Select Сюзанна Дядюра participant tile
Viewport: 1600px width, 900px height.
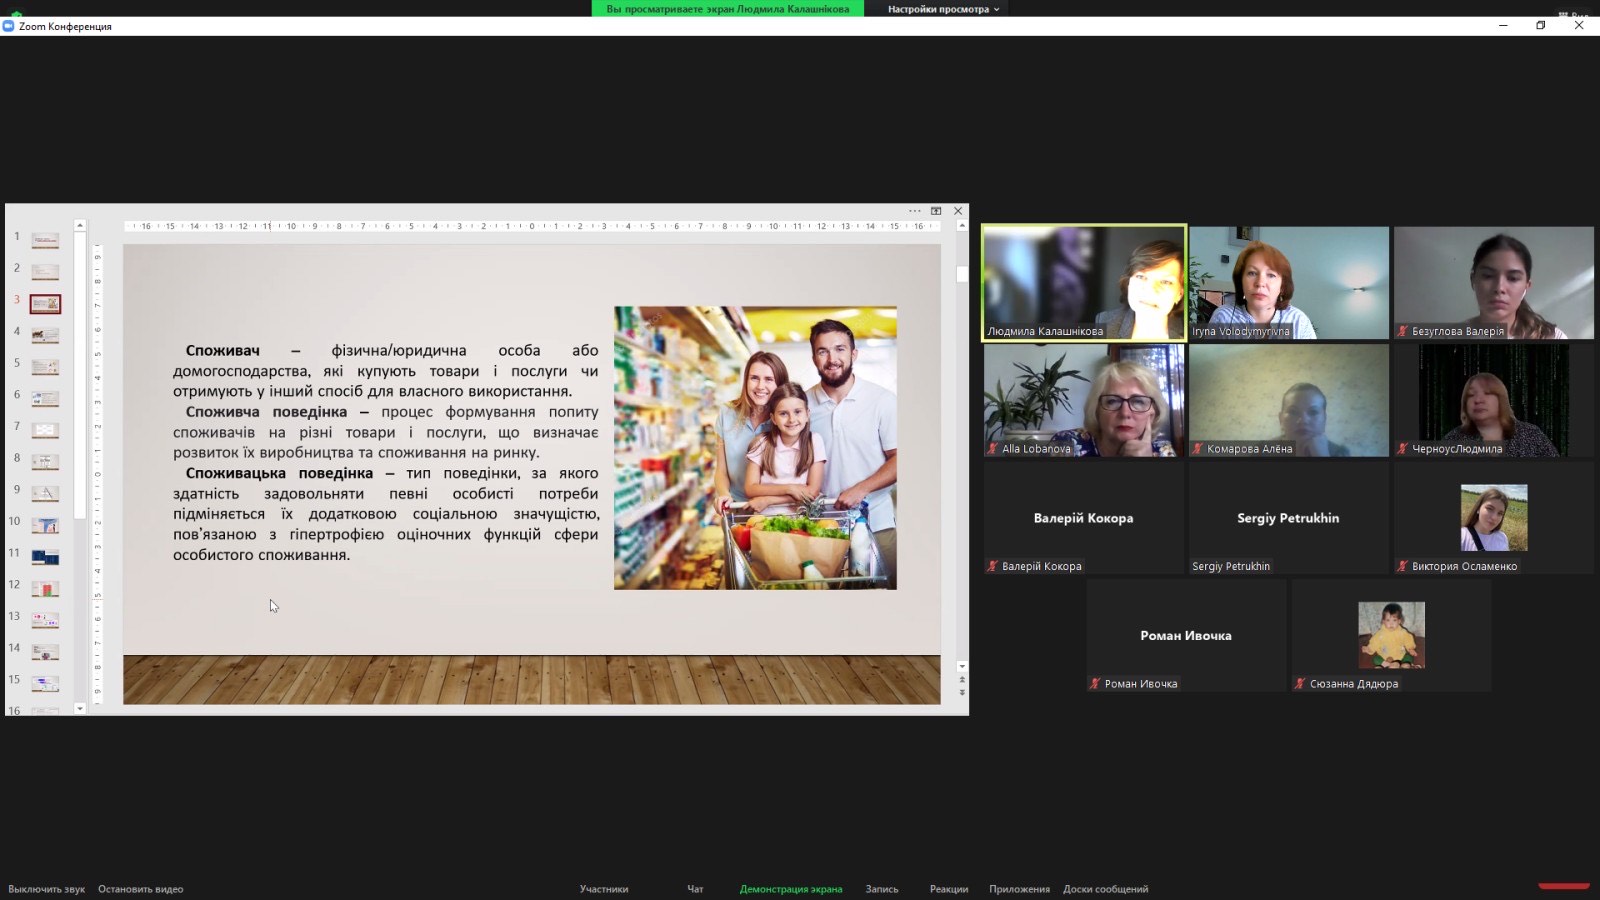point(1391,635)
